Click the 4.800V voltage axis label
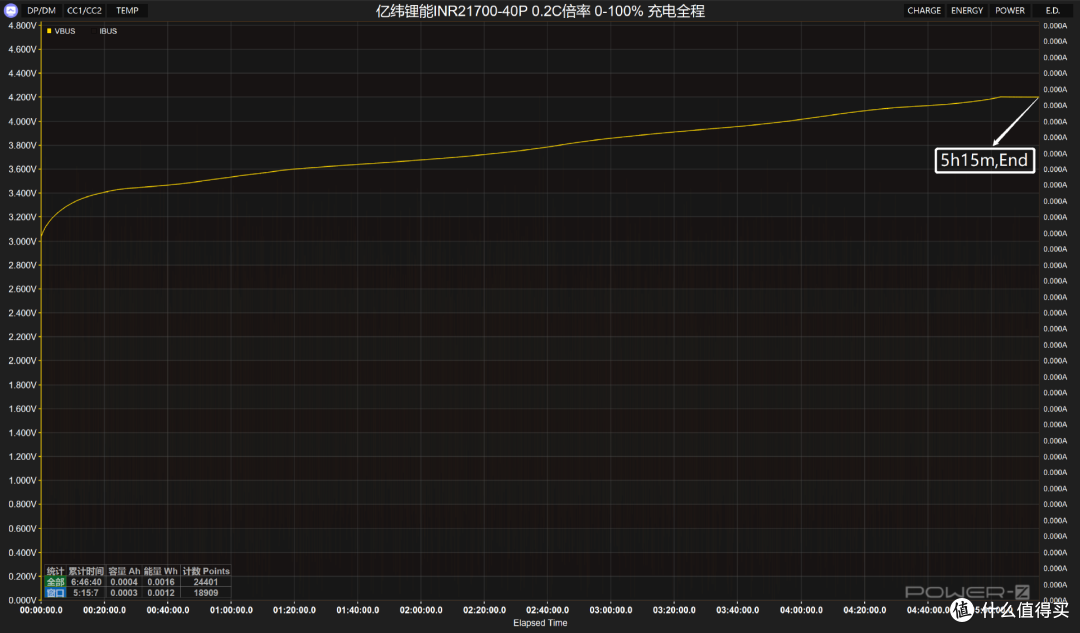This screenshot has width=1080, height=633. (22, 25)
